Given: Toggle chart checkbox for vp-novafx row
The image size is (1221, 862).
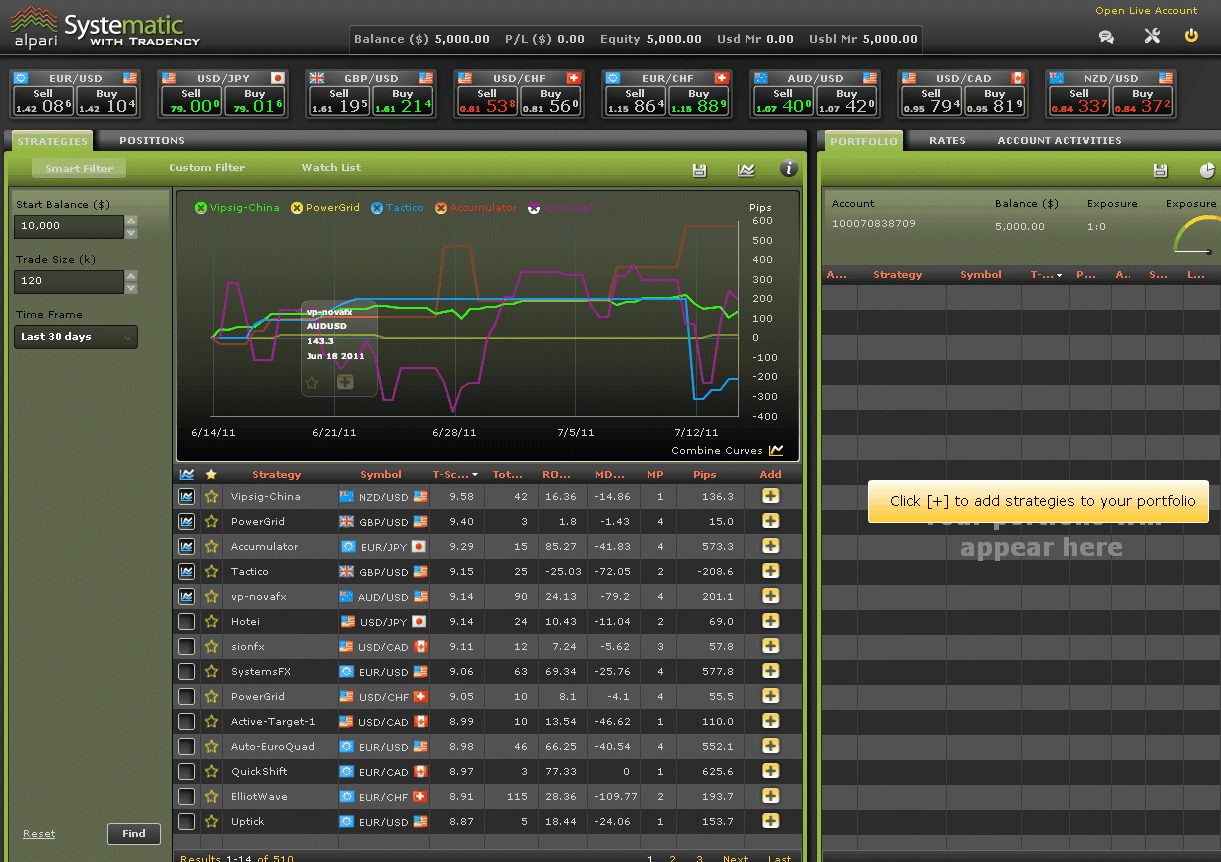Looking at the screenshot, I should pos(186,596).
